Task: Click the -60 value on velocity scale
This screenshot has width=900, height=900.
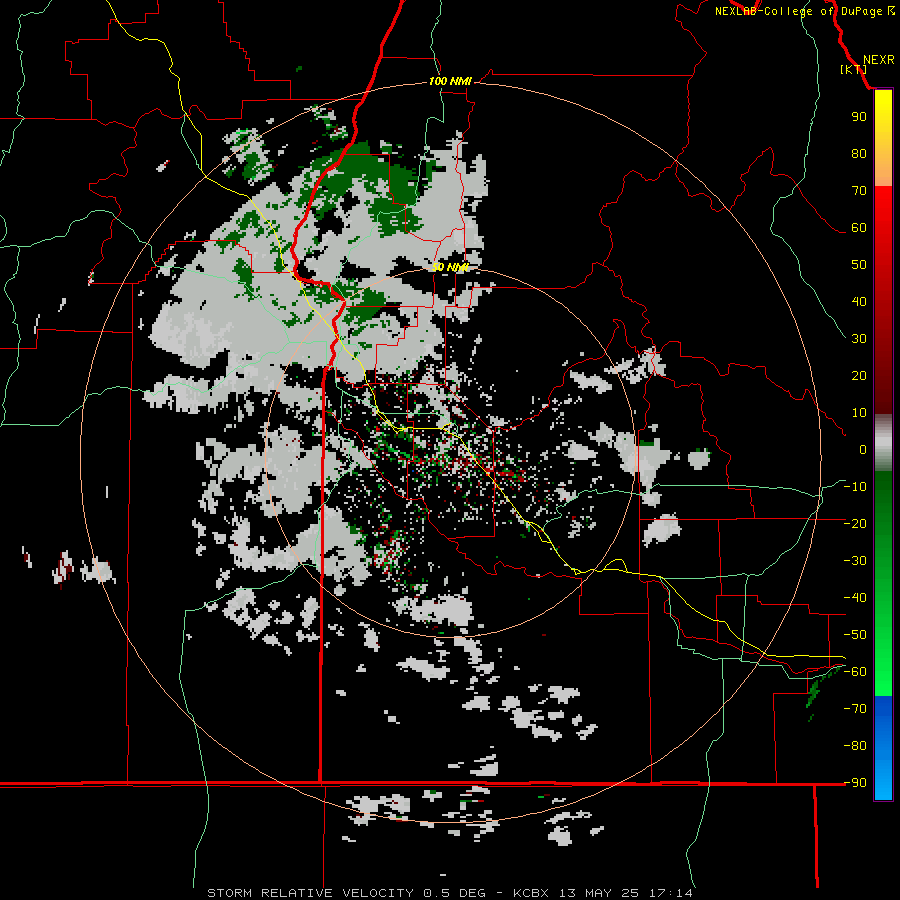Action: [855, 672]
